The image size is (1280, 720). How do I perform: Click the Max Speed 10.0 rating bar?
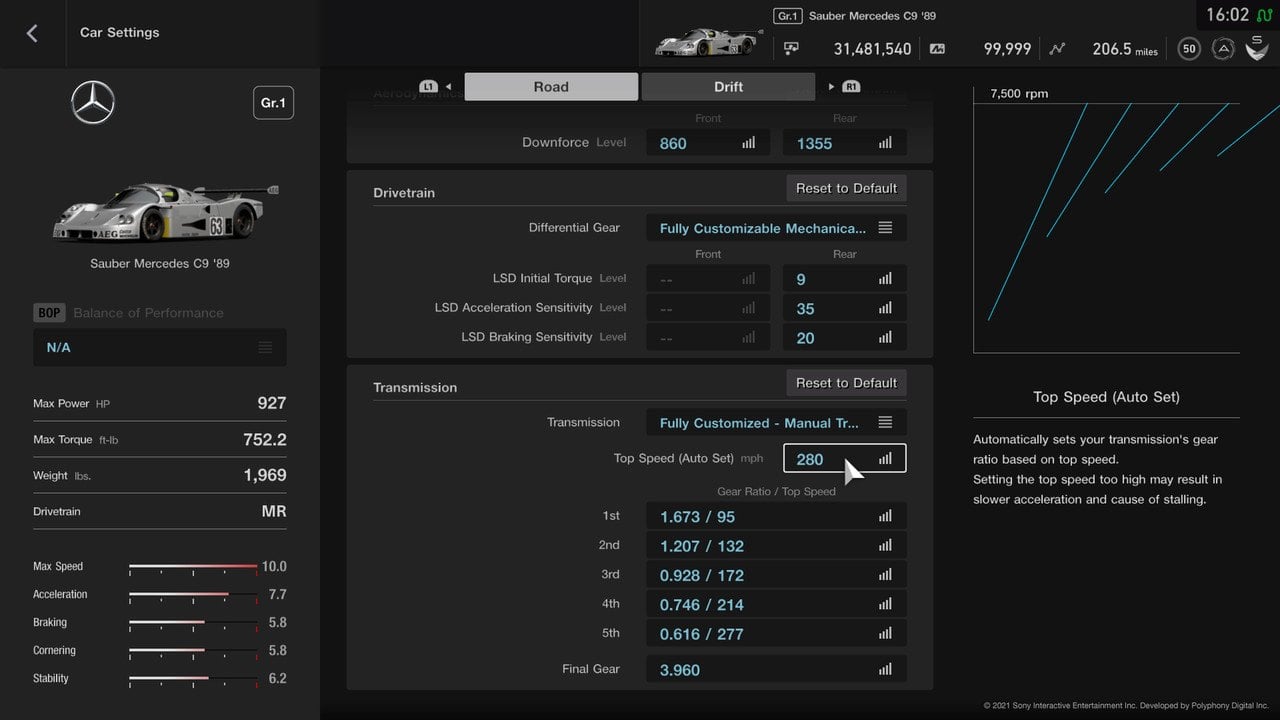pyautogui.click(x=193, y=567)
